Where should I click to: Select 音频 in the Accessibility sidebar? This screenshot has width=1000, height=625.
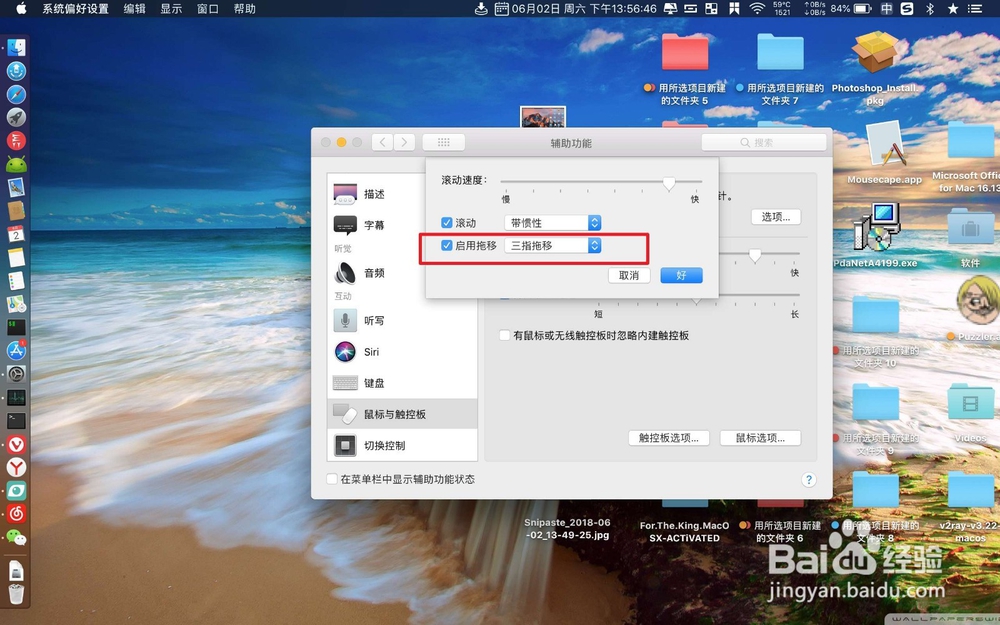(x=374, y=273)
